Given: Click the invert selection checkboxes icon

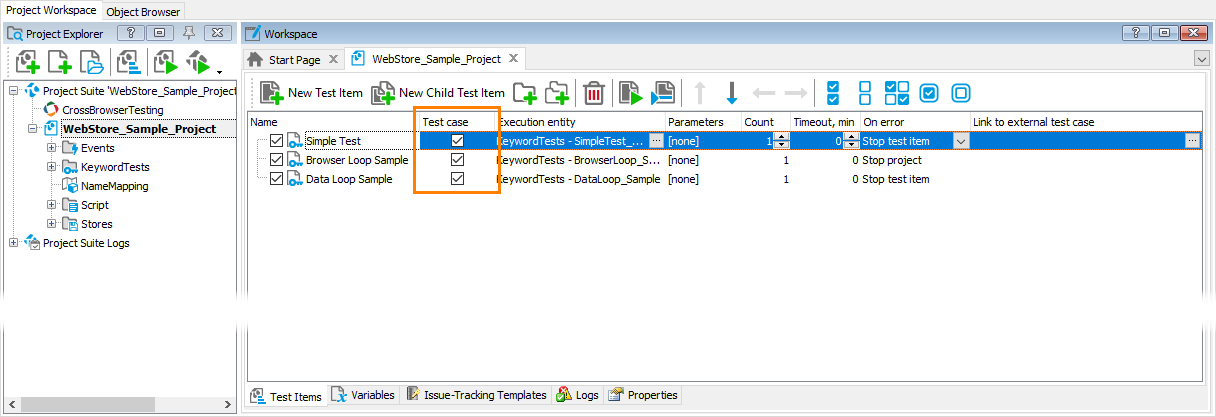Looking at the screenshot, I should point(897,93).
